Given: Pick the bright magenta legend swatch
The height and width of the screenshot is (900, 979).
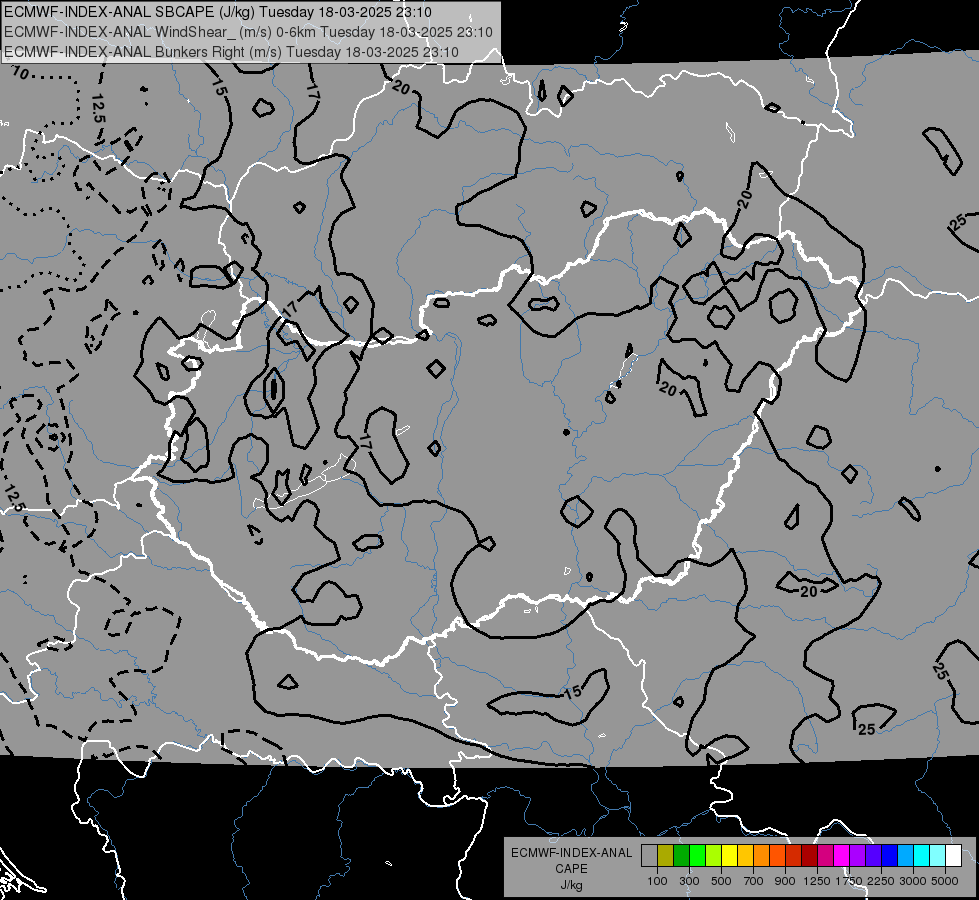Looking at the screenshot, I should tap(841, 855).
